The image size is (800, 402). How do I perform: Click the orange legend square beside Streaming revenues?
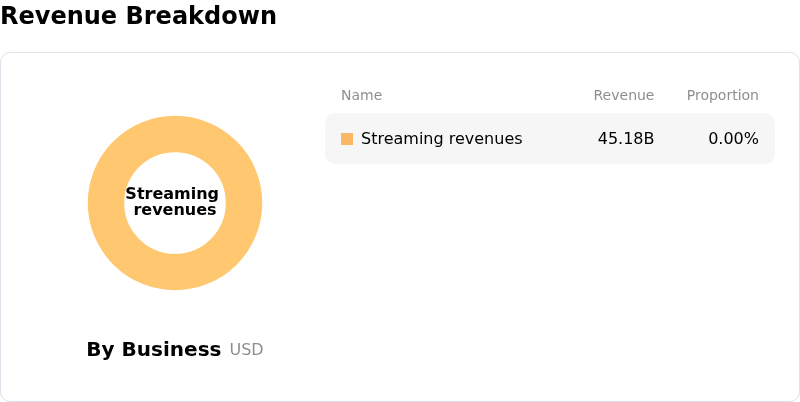coord(347,139)
